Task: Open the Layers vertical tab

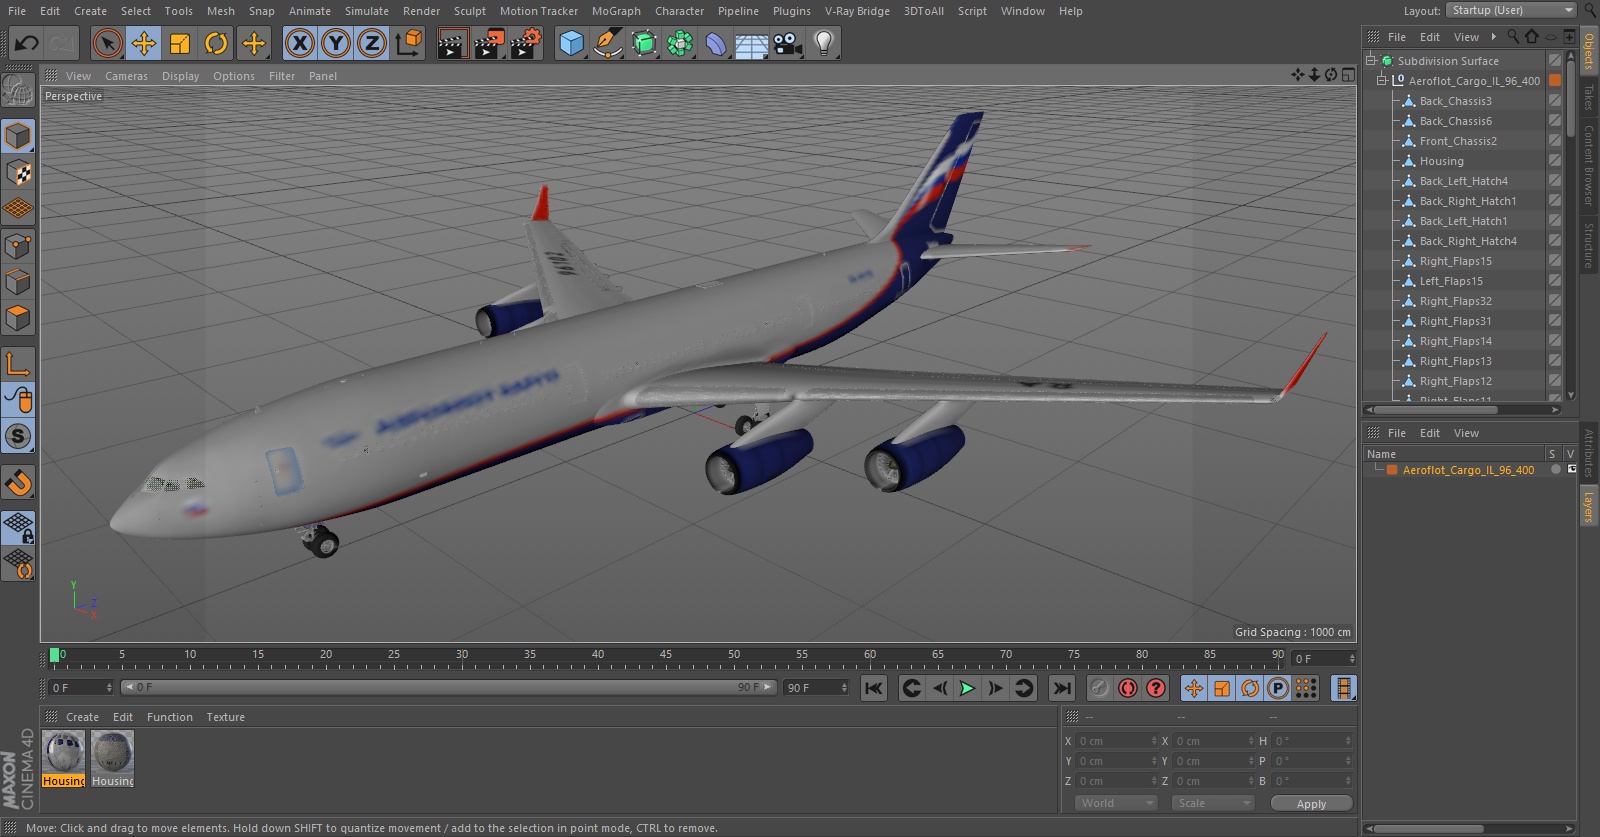Action: point(1589,507)
